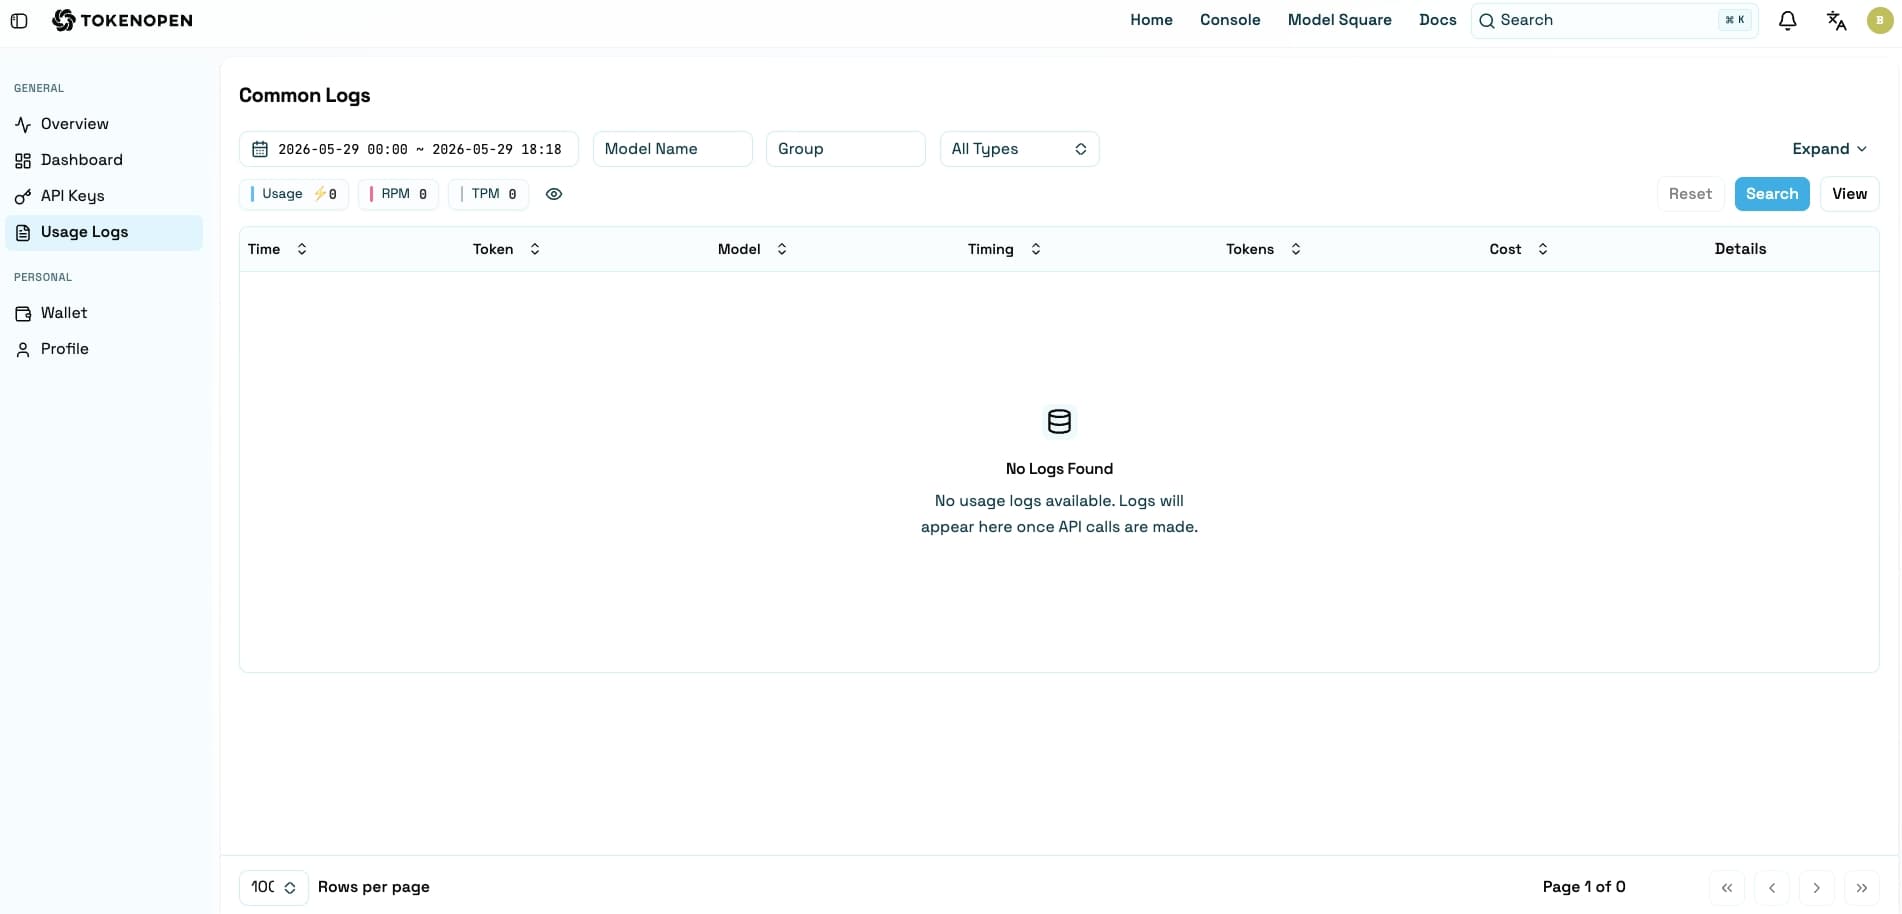Image resolution: width=1902 pixels, height=914 pixels.
Task: Click the Reset button
Action: tap(1690, 194)
